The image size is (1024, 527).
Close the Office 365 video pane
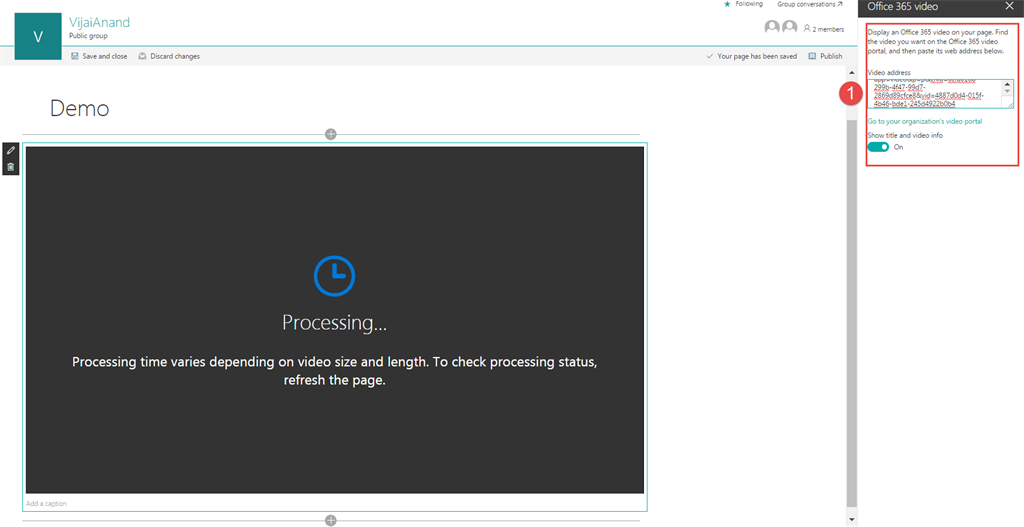click(1008, 7)
